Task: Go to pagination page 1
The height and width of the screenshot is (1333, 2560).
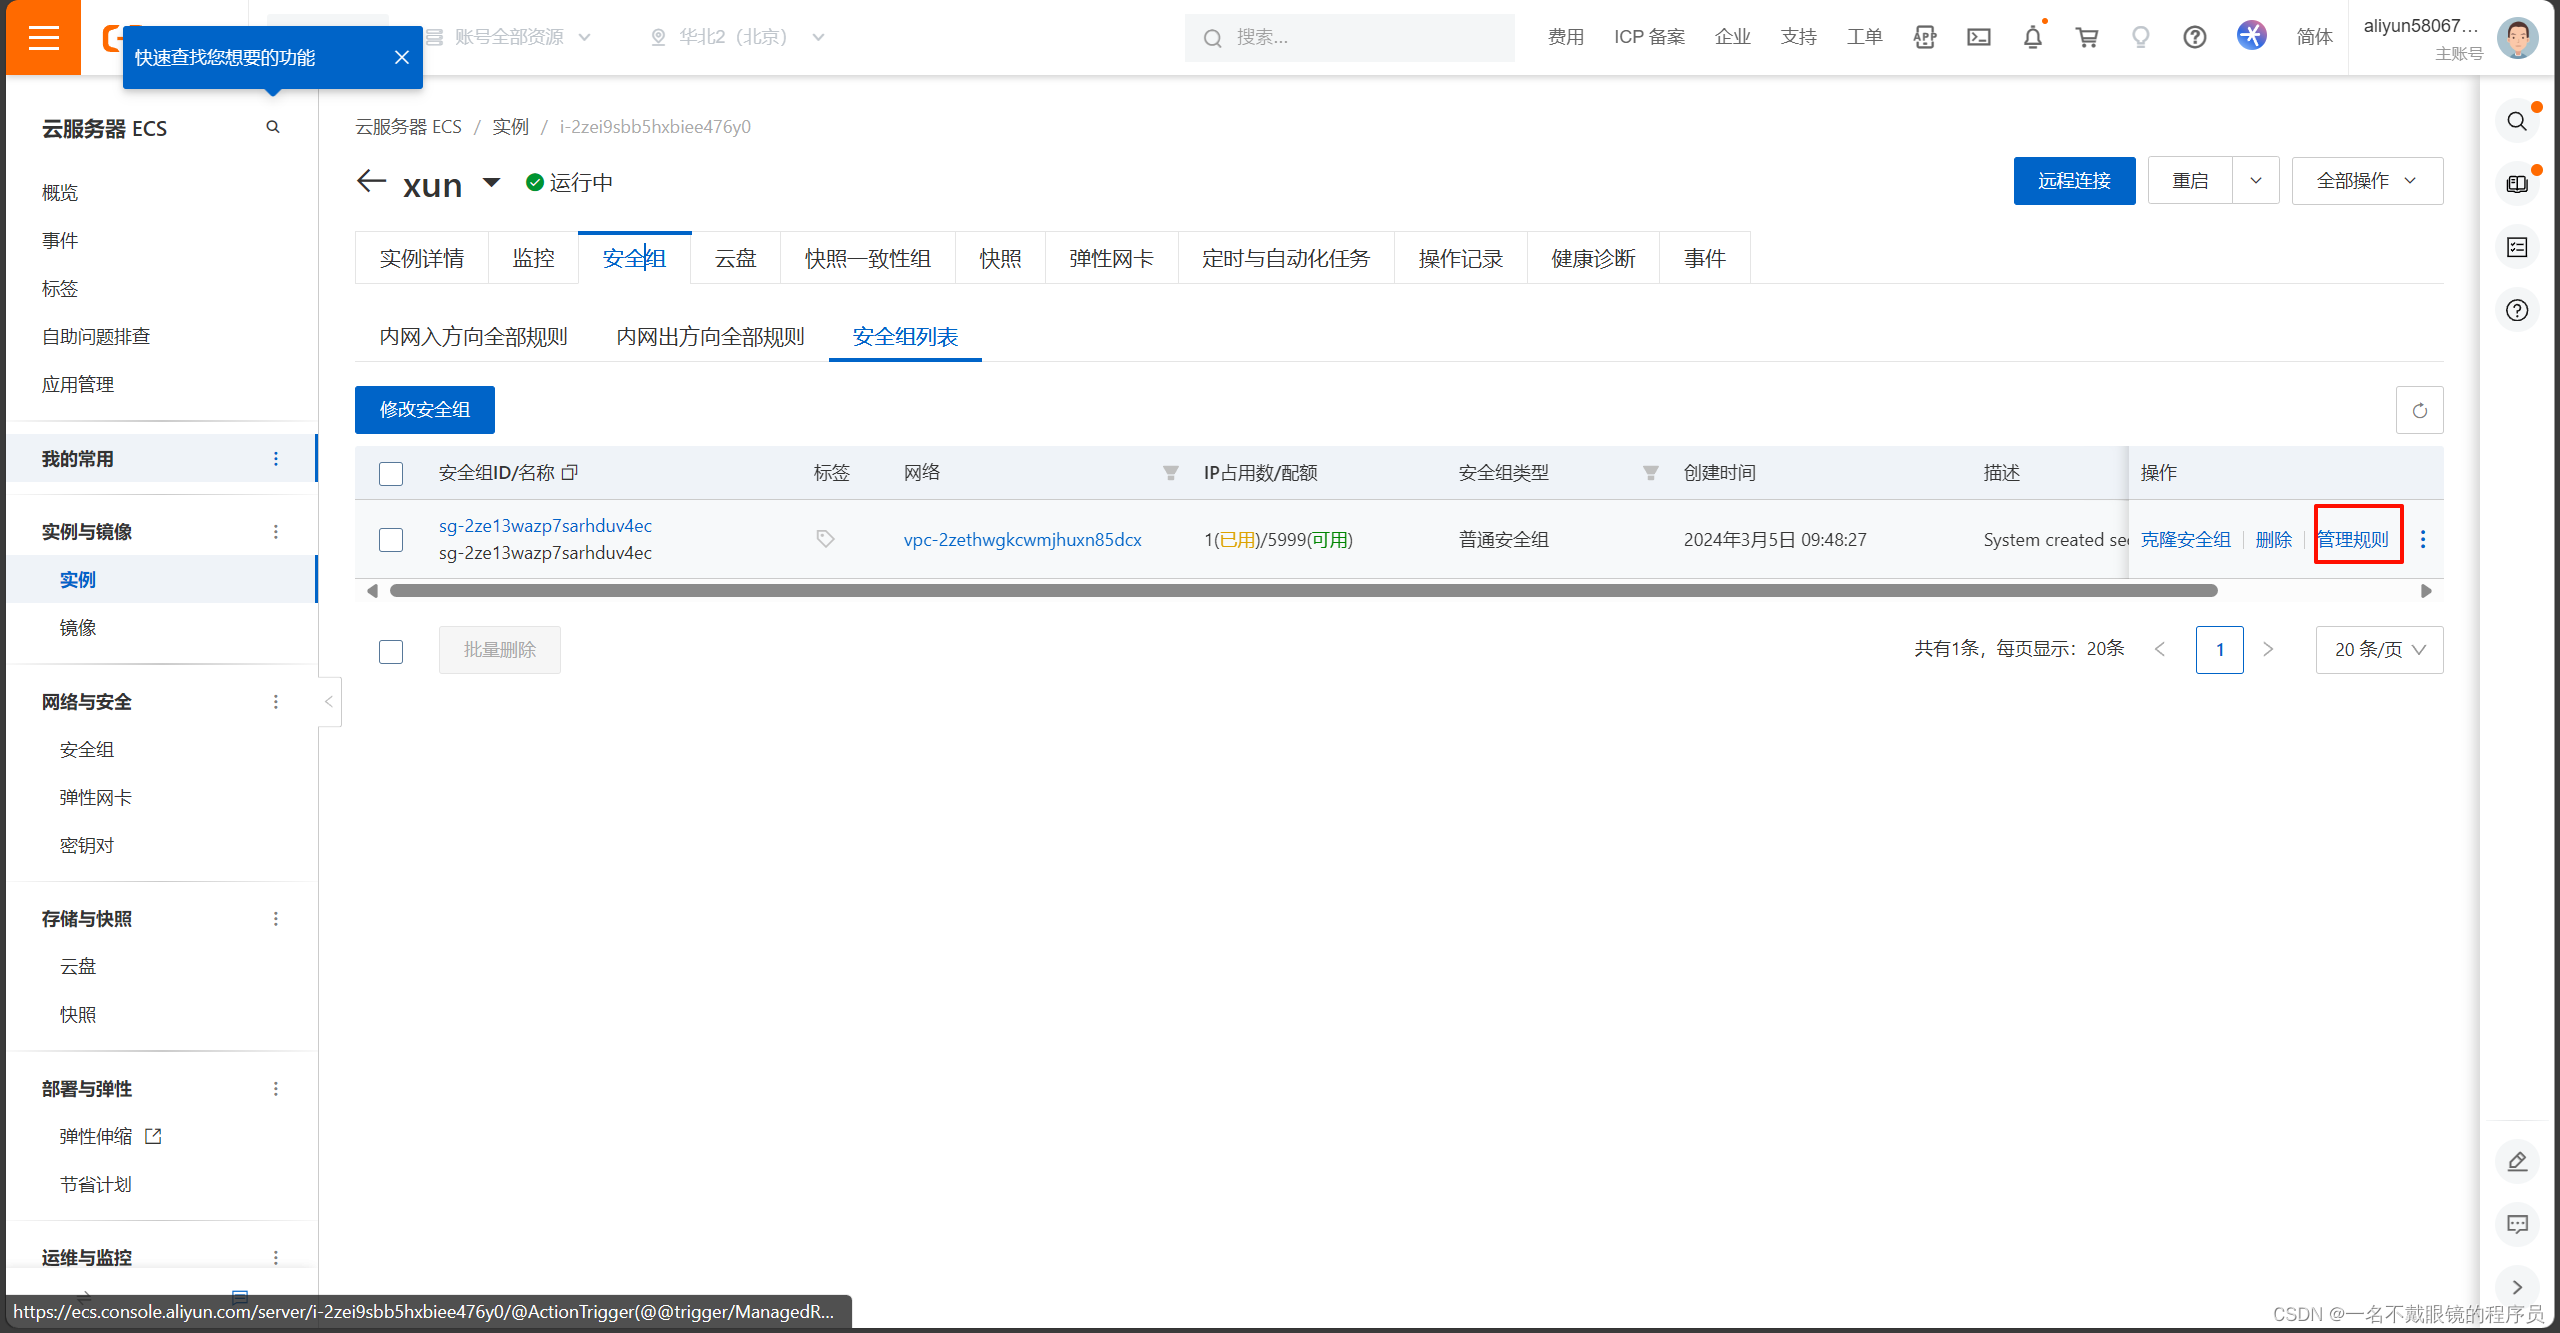Action: tap(2220, 650)
